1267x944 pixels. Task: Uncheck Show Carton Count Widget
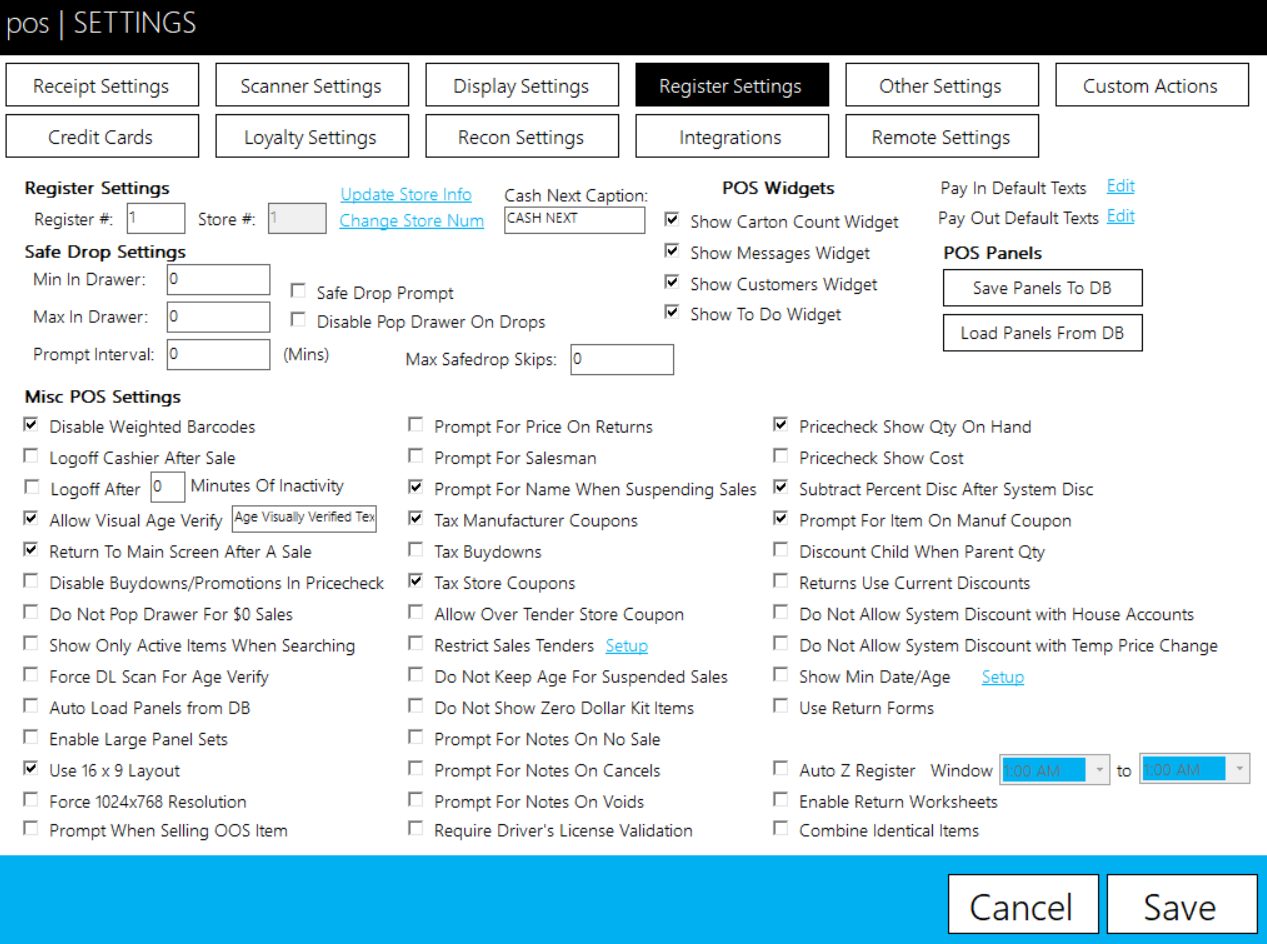pos(672,220)
